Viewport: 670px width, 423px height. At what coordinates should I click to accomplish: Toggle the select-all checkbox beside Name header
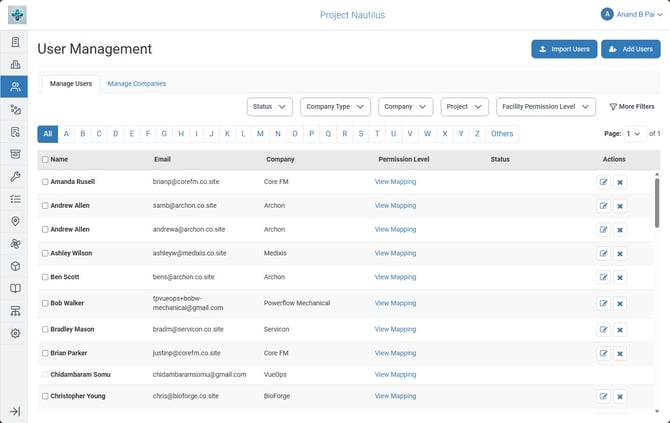45,159
